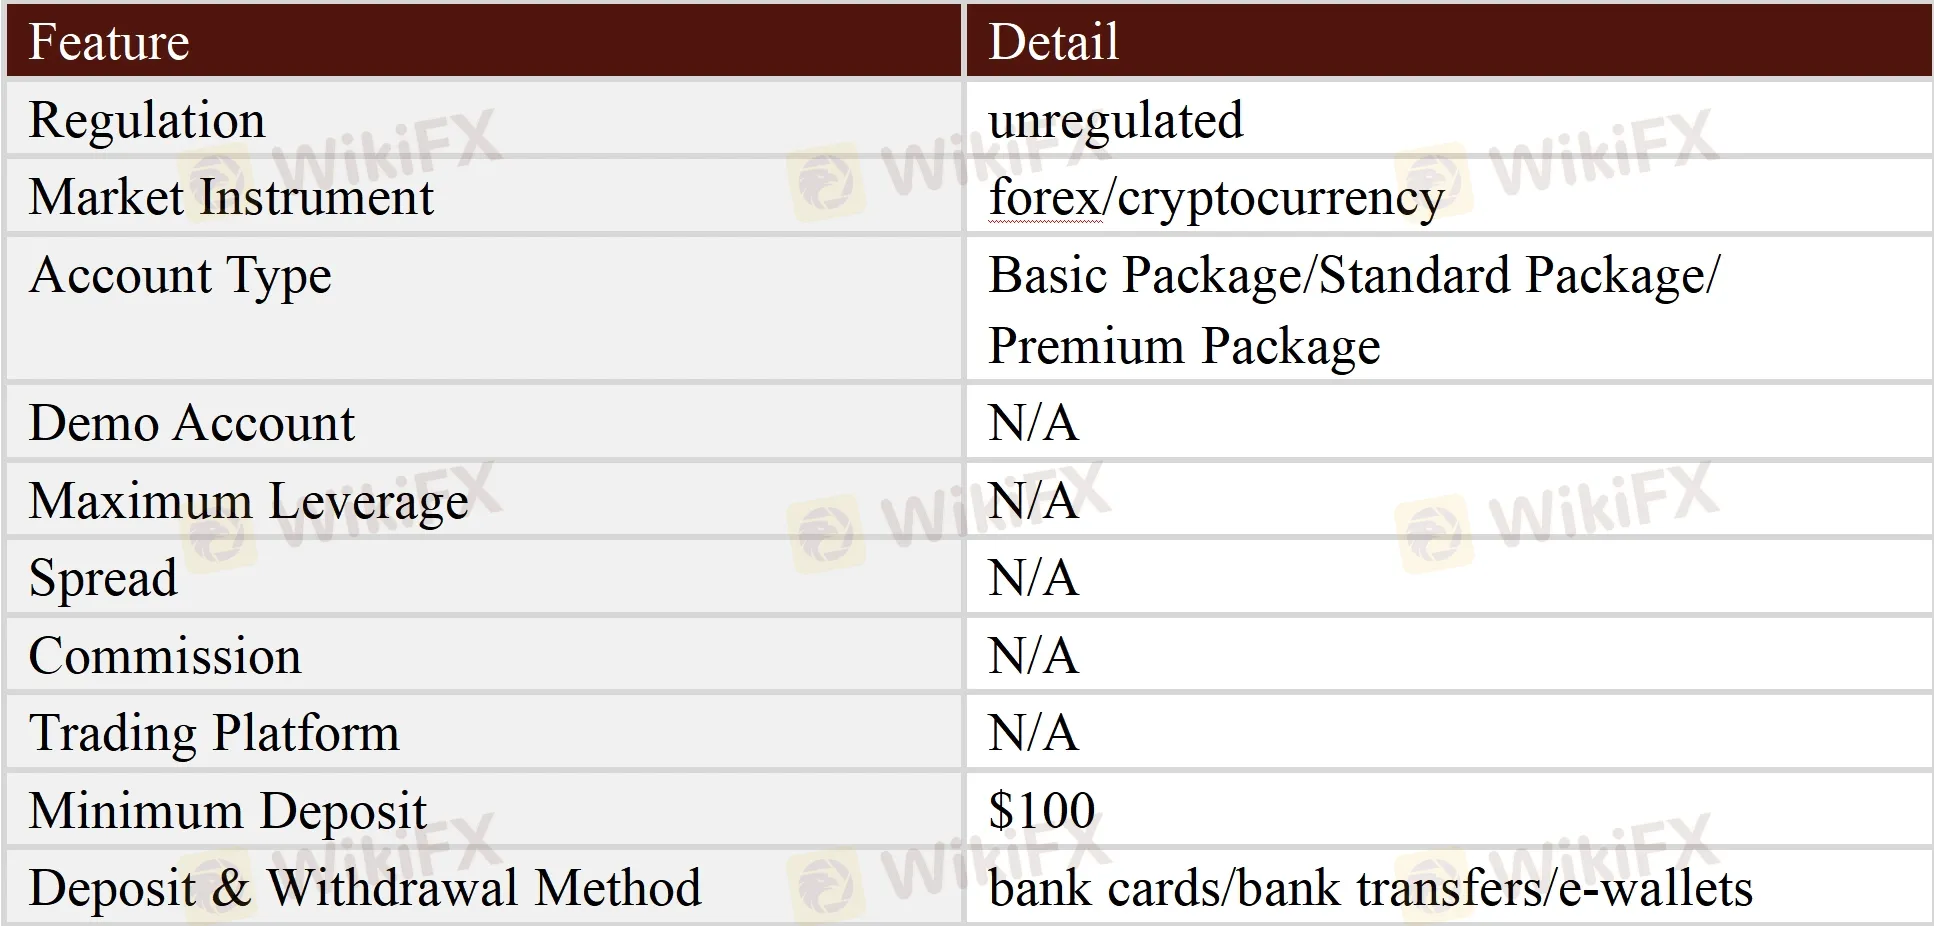Click the Feature column header
This screenshot has height=926, width=1934.
coord(109,42)
